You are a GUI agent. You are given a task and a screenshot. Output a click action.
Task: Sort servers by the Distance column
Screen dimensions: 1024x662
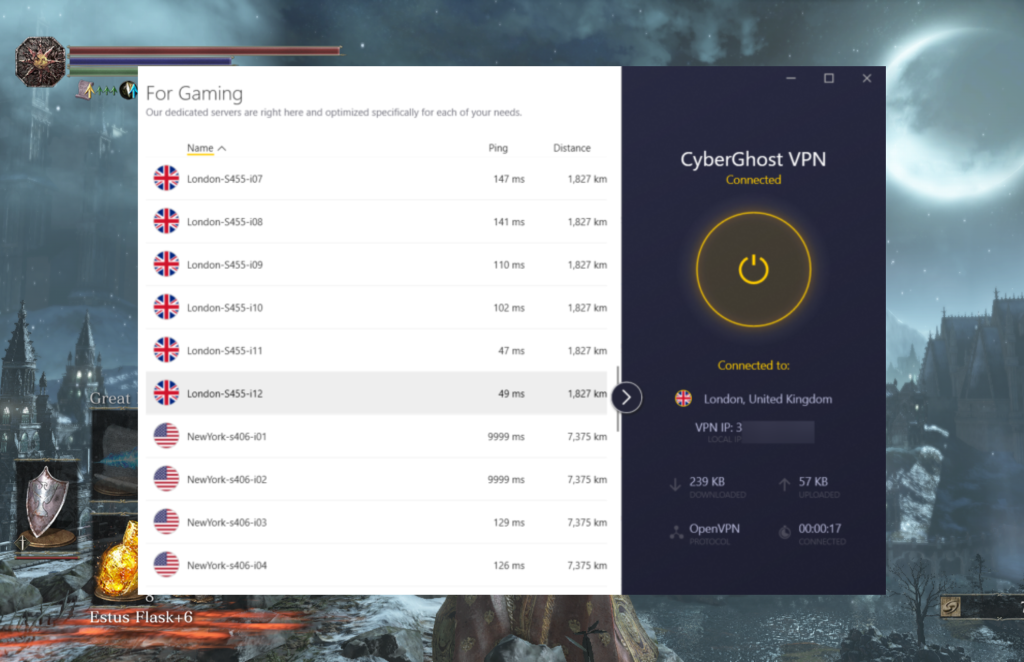(x=572, y=147)
